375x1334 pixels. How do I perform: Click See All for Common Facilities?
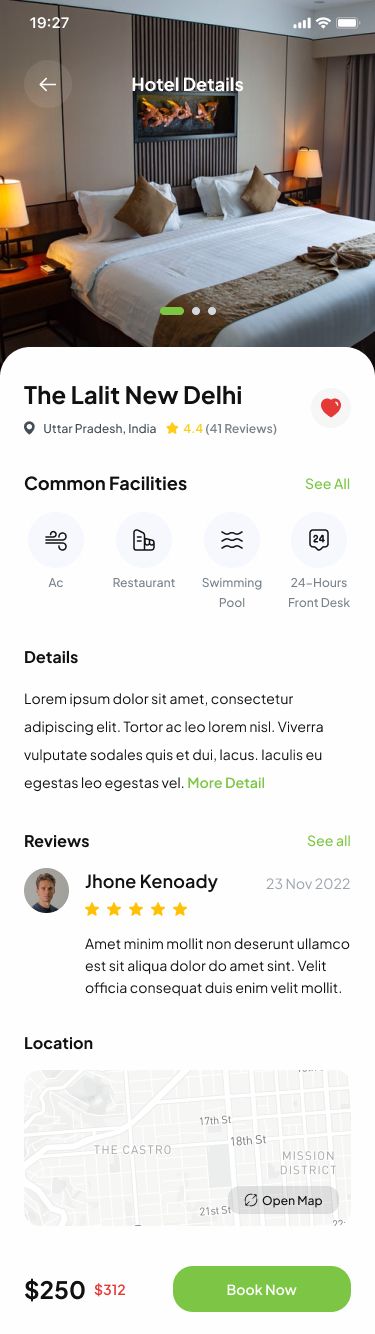327,484
